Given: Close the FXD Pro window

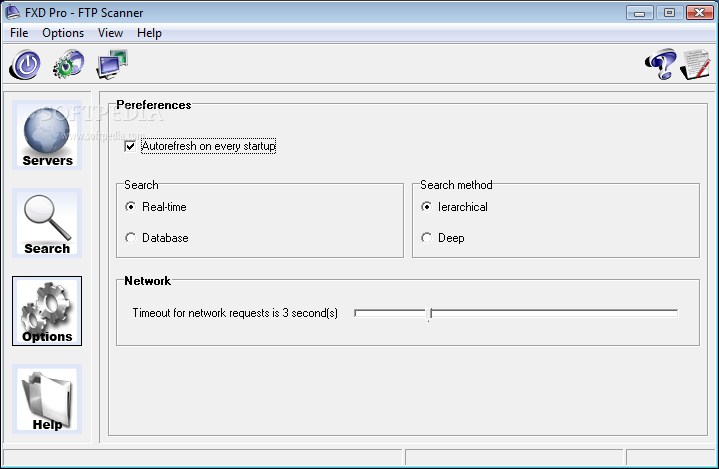Looking at the screenshot, I should coord(699,12).
